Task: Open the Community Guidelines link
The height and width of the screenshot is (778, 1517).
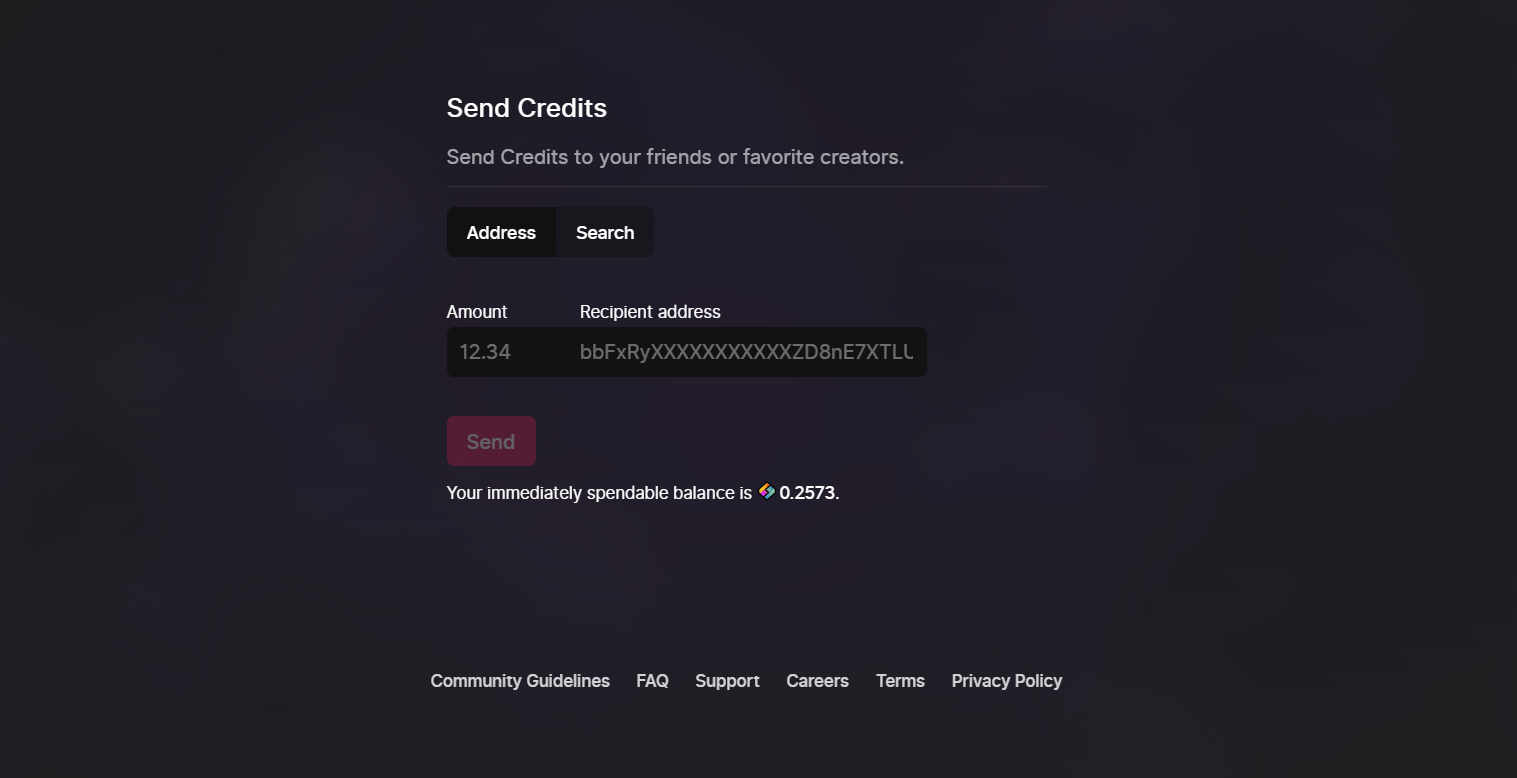Action: (520, 681)
